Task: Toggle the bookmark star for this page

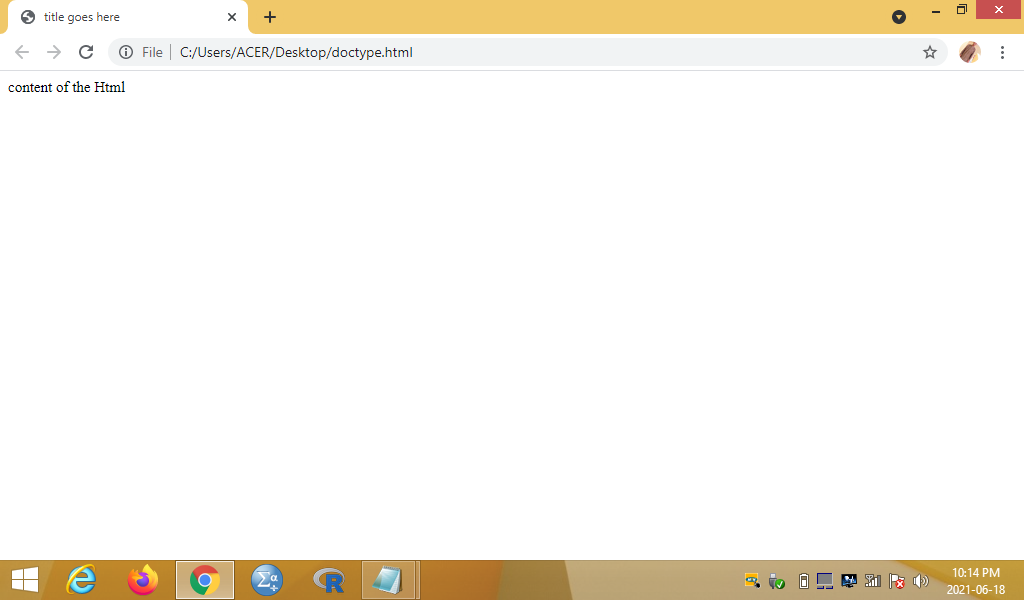Action: [930, 52]
